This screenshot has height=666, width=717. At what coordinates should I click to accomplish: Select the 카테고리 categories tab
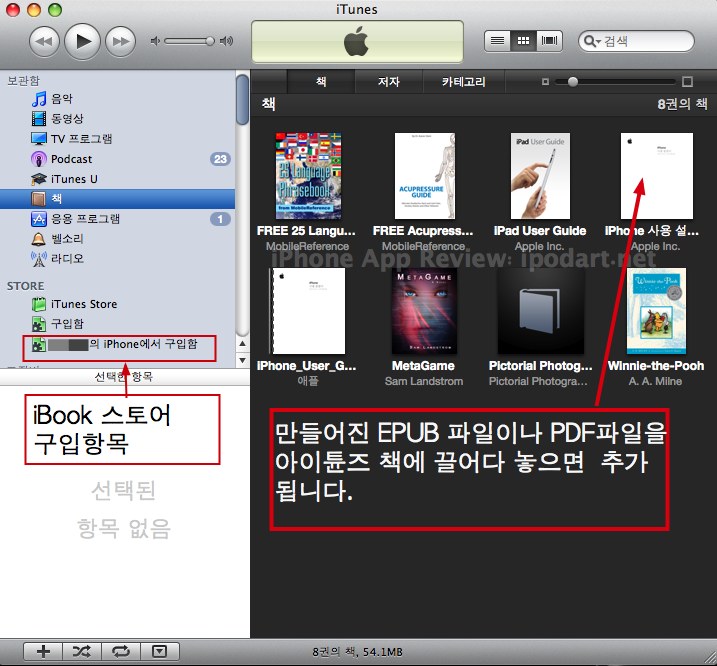click(x=464, y=82)
